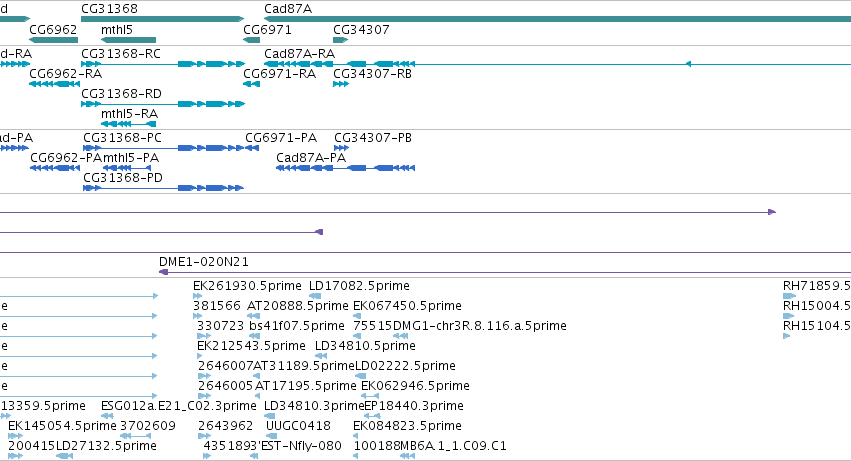Image resolution: width=851 pixels, height=461 pixels.
Task: Select the CG31368-RC transcript feature
Action: (163, 64)
